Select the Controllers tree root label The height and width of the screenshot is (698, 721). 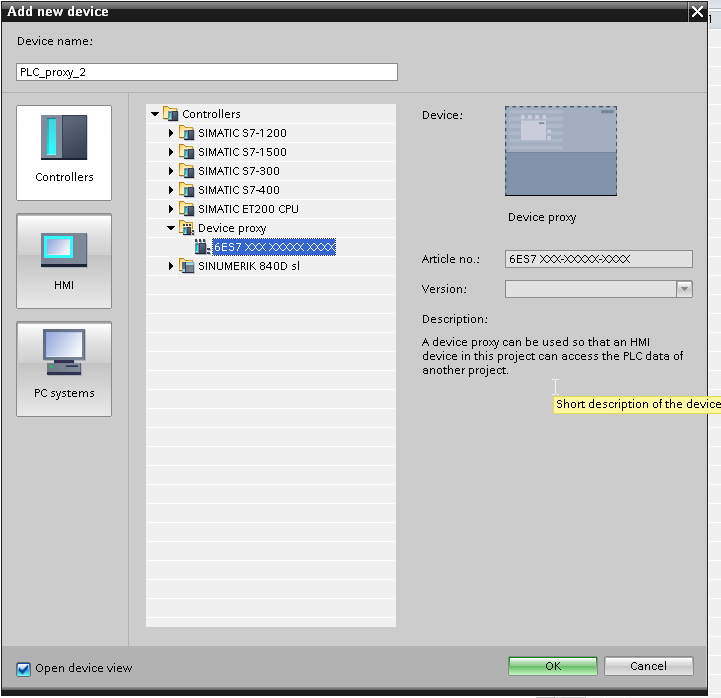(x=212, y=114)
